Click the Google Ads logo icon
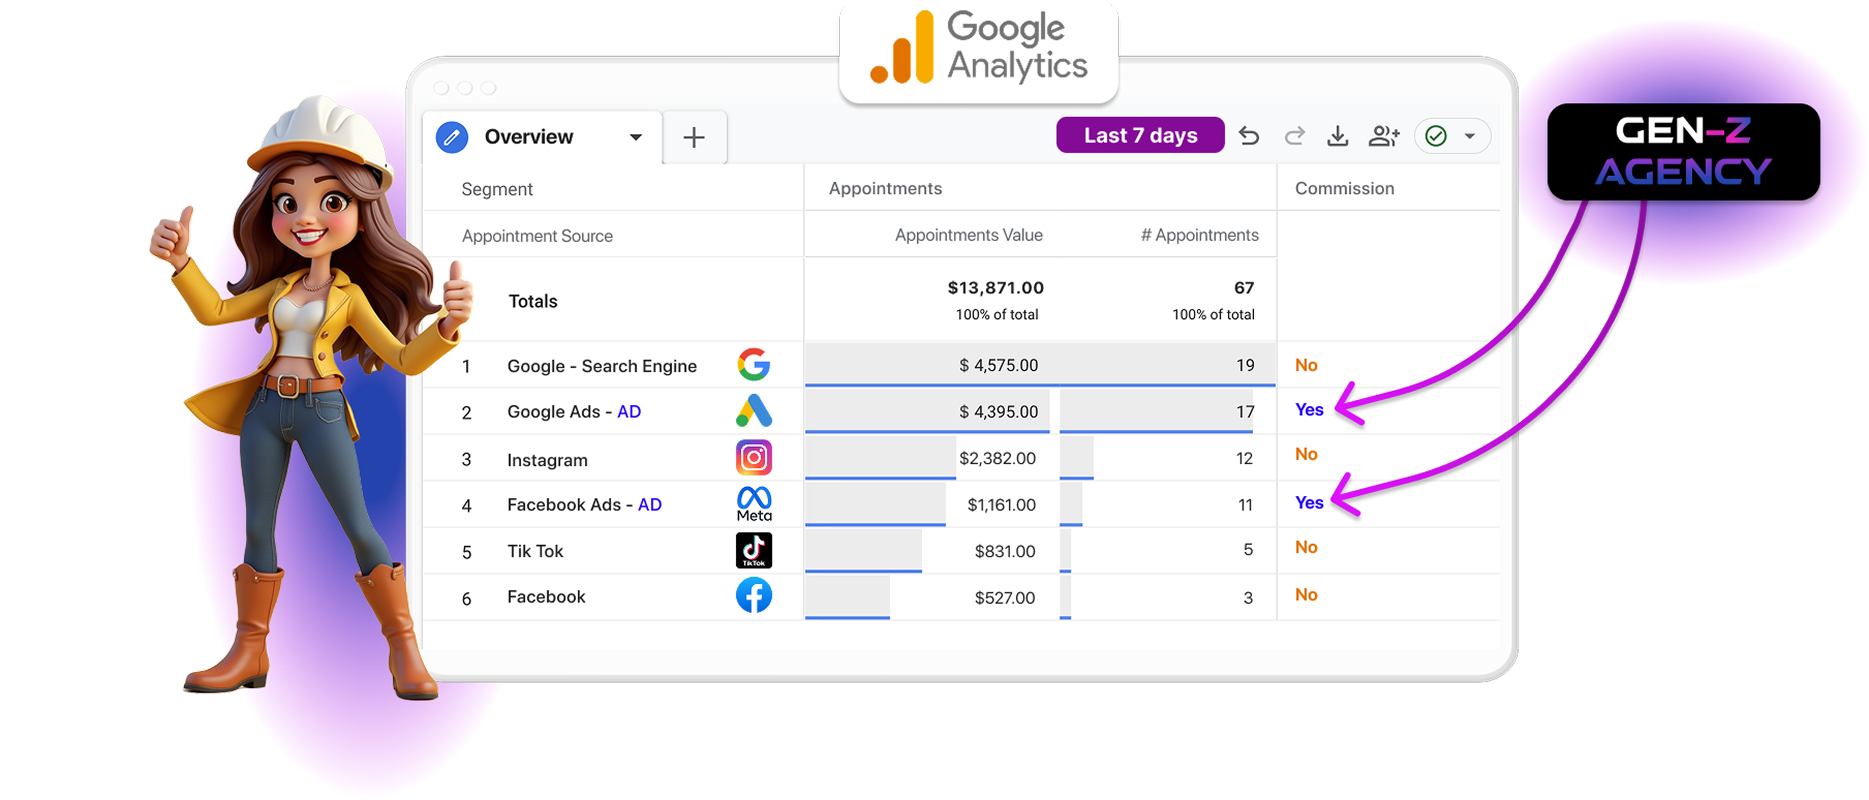The image size is (1869, 800). (754, 411)
